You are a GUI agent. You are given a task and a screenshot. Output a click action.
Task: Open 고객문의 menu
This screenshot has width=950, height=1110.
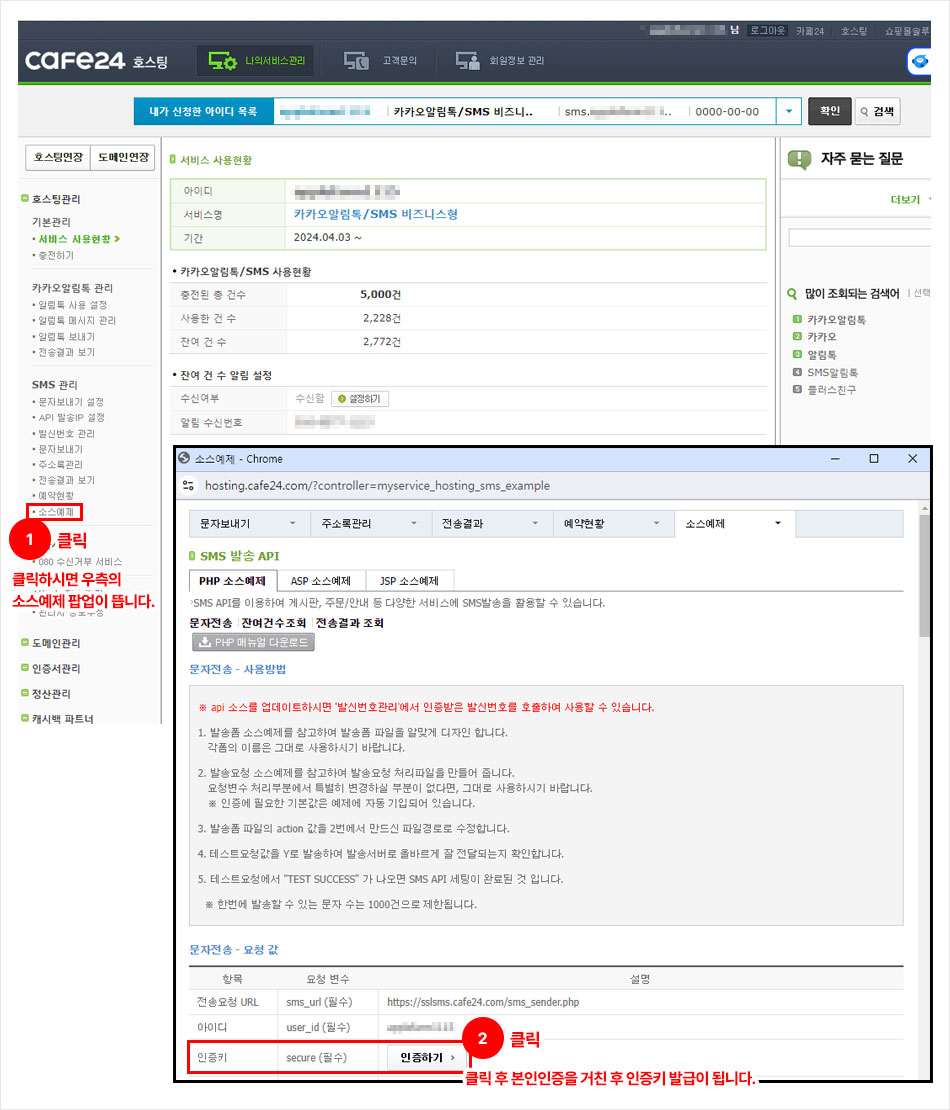(380, 61)
